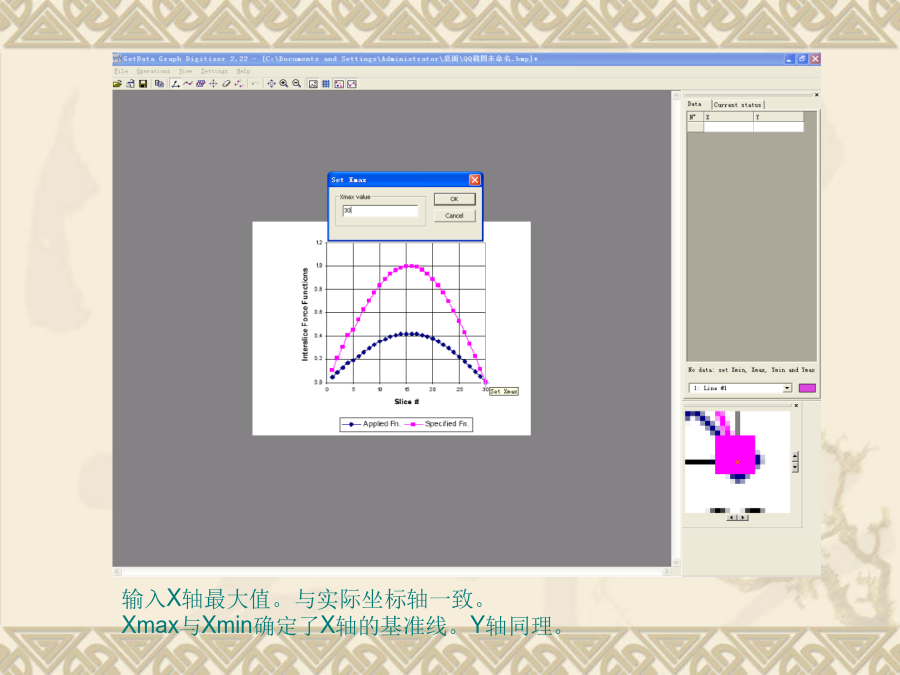This screenshot has width=900, height=675.
Task: Select the Eraser tool in toolbar
Action: pyautogui.click(x=226, y=84)
